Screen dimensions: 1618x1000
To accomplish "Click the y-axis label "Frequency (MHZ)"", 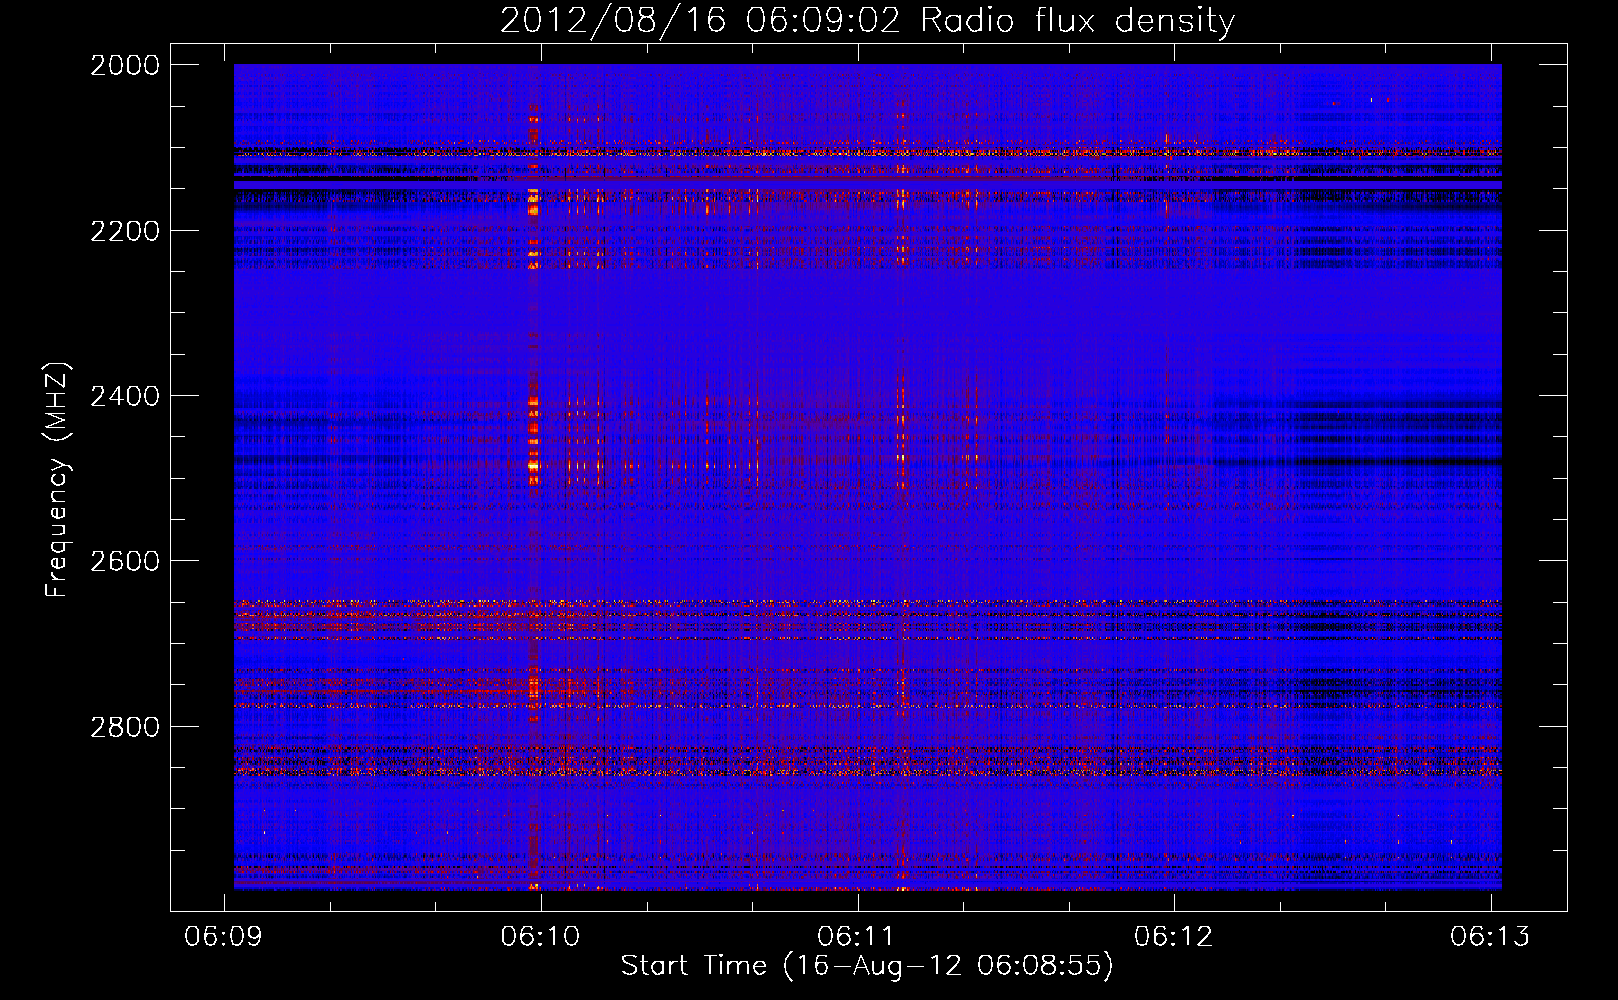I will (x=58, y=480).
